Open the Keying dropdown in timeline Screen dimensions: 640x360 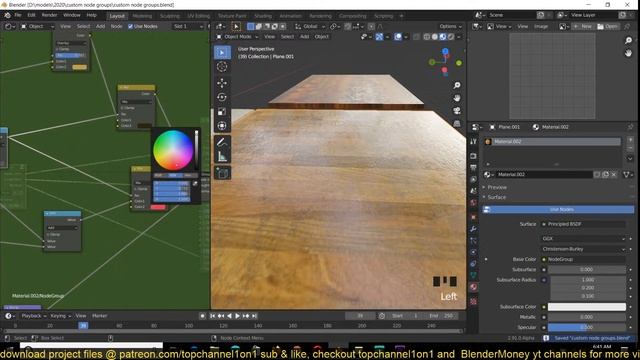click(x=60, y=316)
